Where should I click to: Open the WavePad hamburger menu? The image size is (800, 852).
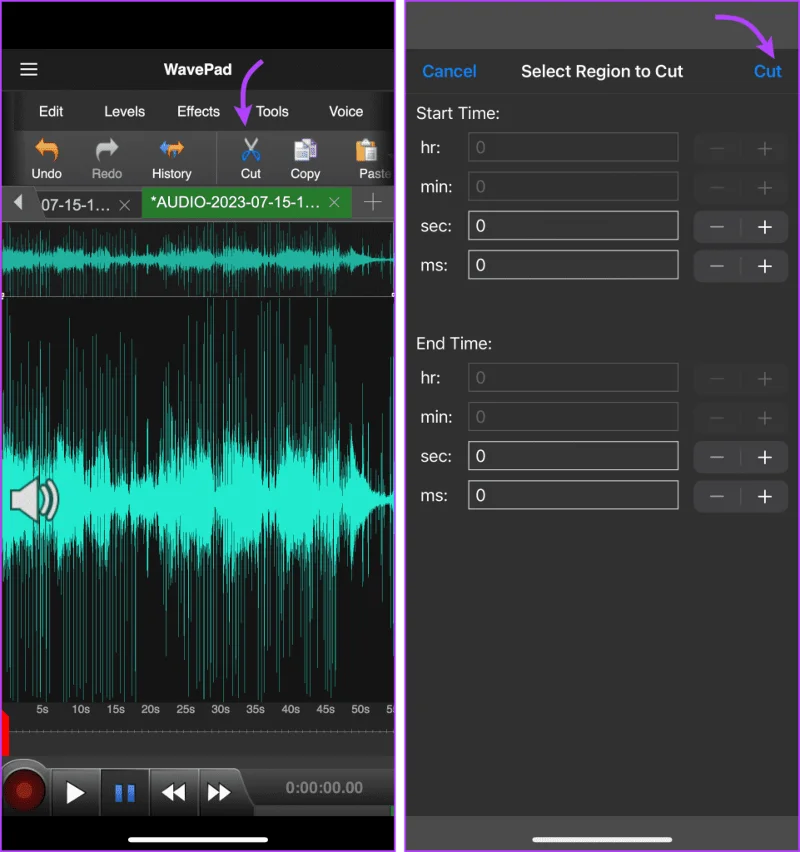click(29, 70)
